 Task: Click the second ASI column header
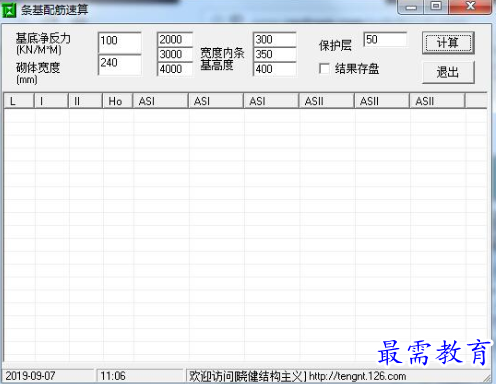(x=216, y=101)
